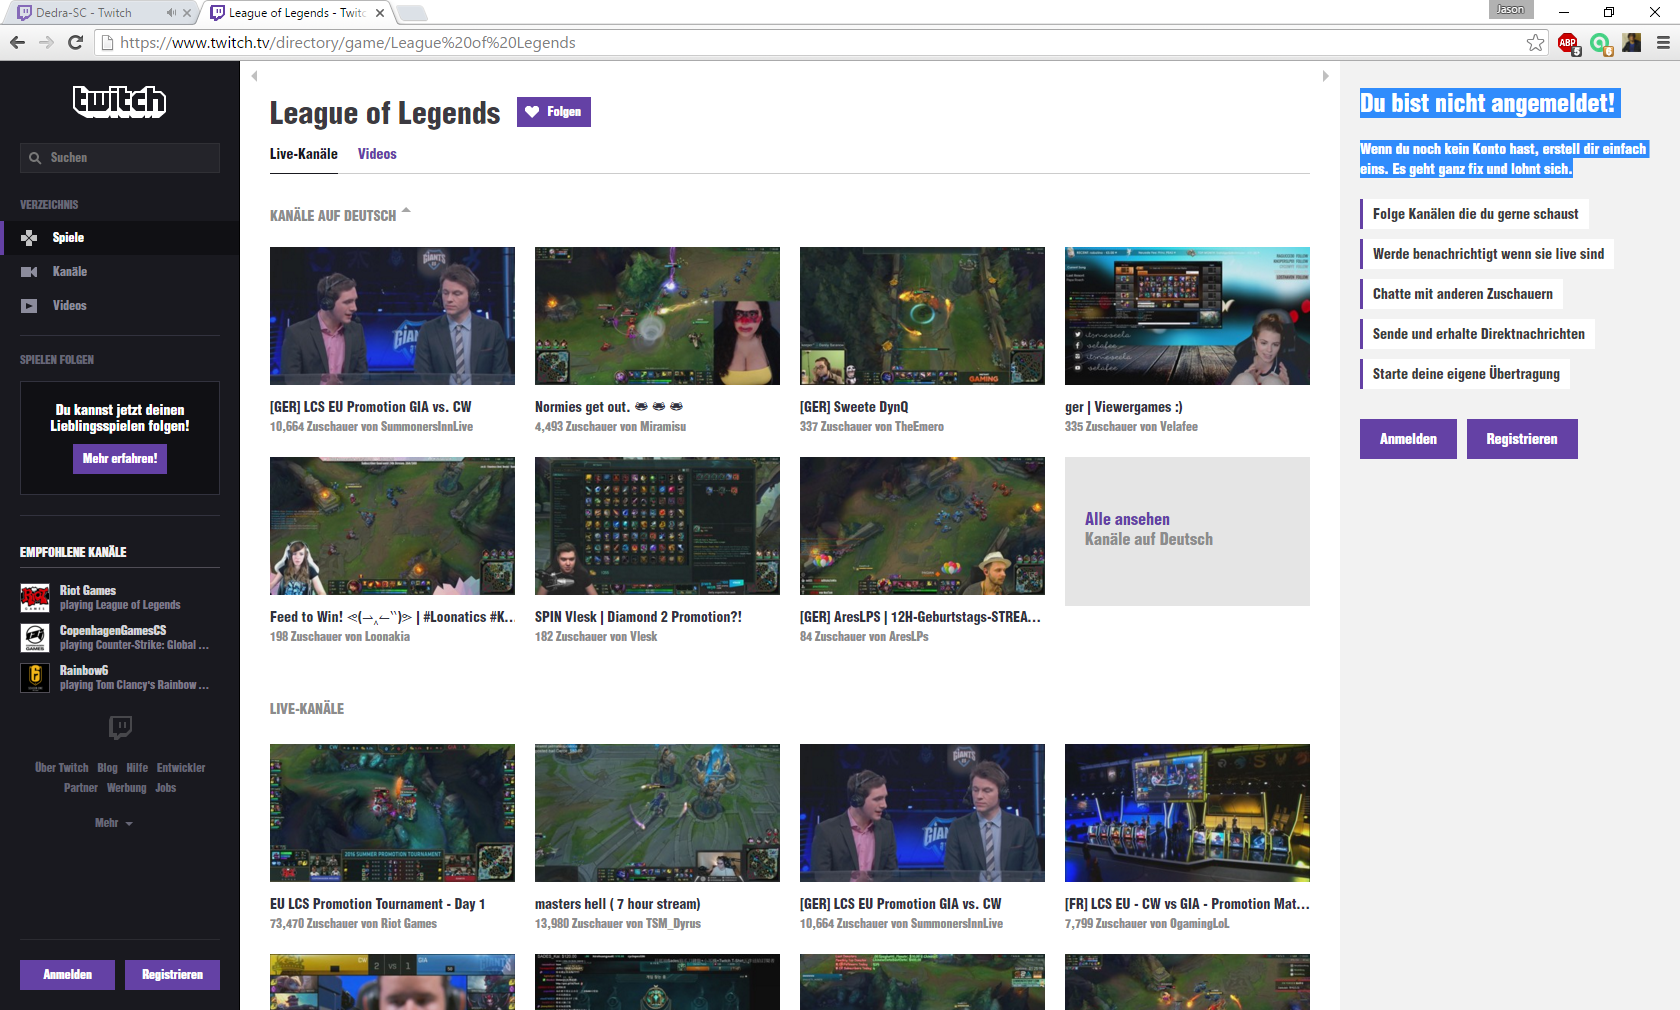Open the Entwickler footer link
This screenshot has height=1010, width=1680.
[181, 768]
